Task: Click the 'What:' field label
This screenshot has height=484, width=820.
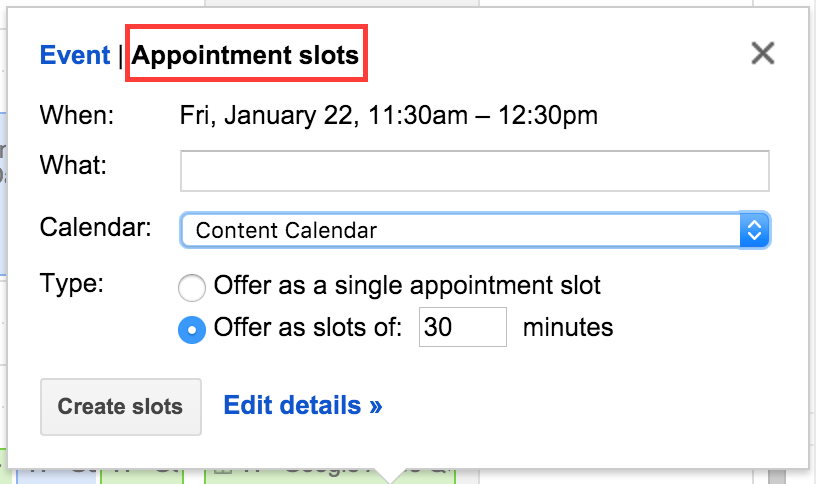Action: tap(72, 166)
